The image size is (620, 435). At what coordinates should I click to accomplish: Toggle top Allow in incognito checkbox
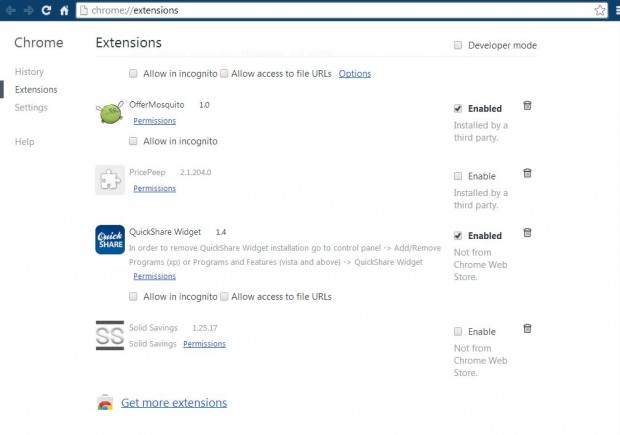point(133,74)
